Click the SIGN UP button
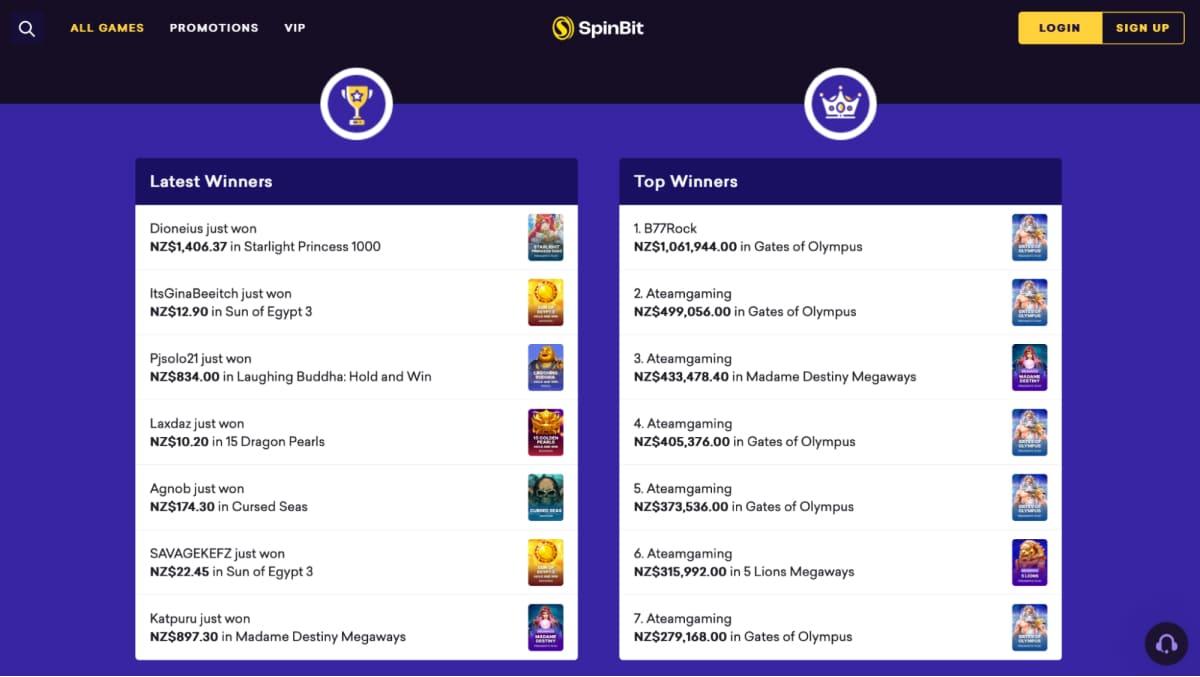This screenshot has height=677, width=1200. click(x=1143, y=28)
